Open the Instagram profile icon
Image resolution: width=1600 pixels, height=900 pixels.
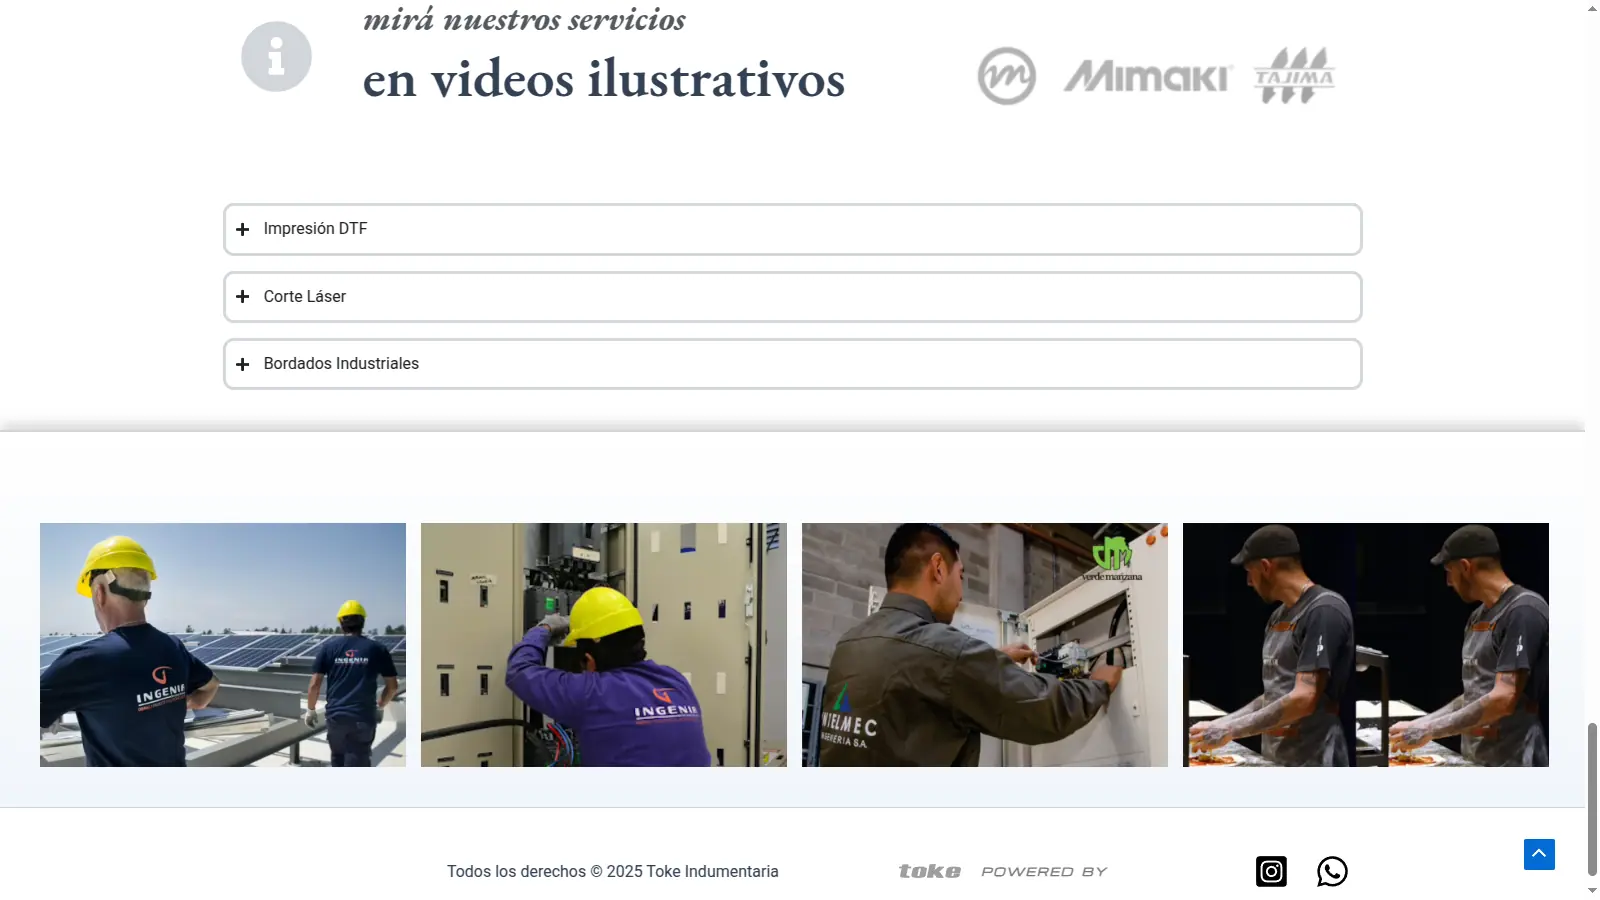tap(1271, 871)
